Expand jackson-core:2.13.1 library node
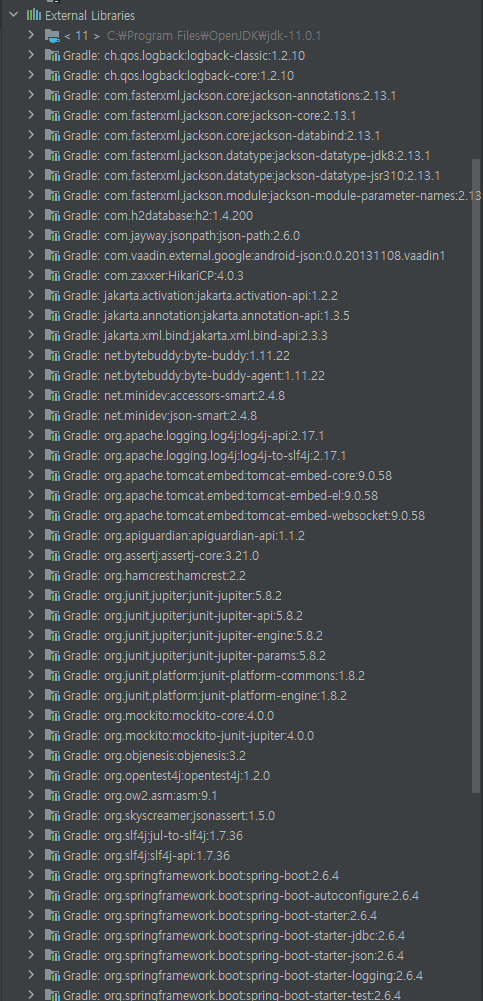 31,115
